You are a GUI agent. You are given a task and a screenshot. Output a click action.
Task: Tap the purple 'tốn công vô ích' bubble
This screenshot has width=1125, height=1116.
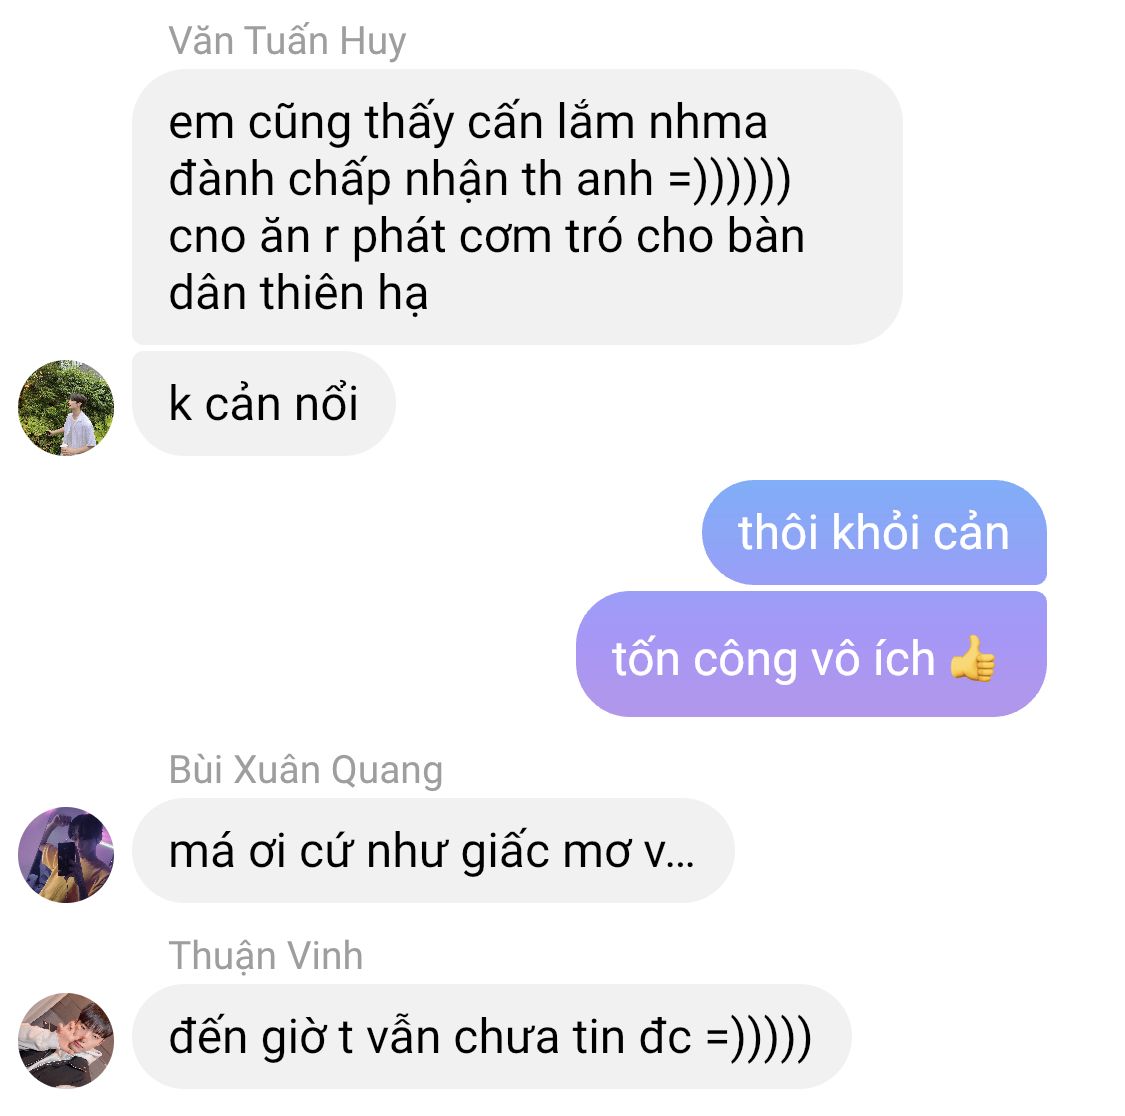point(811,654)
